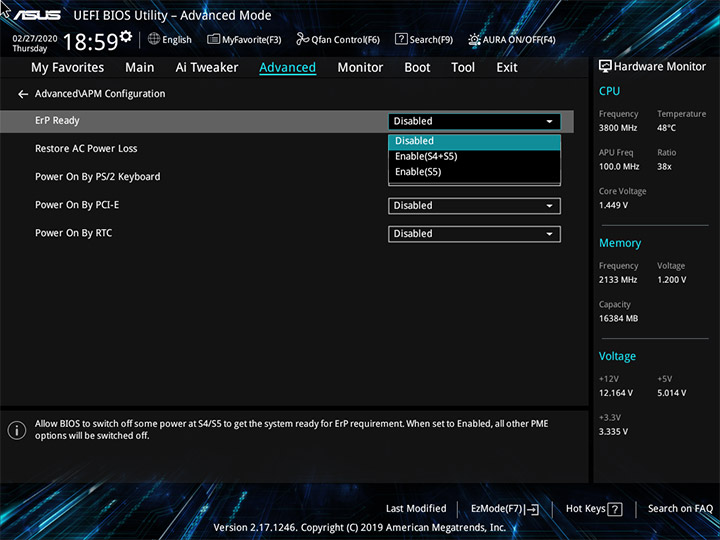Click MyFavorite(F3) button

(244, 39)
